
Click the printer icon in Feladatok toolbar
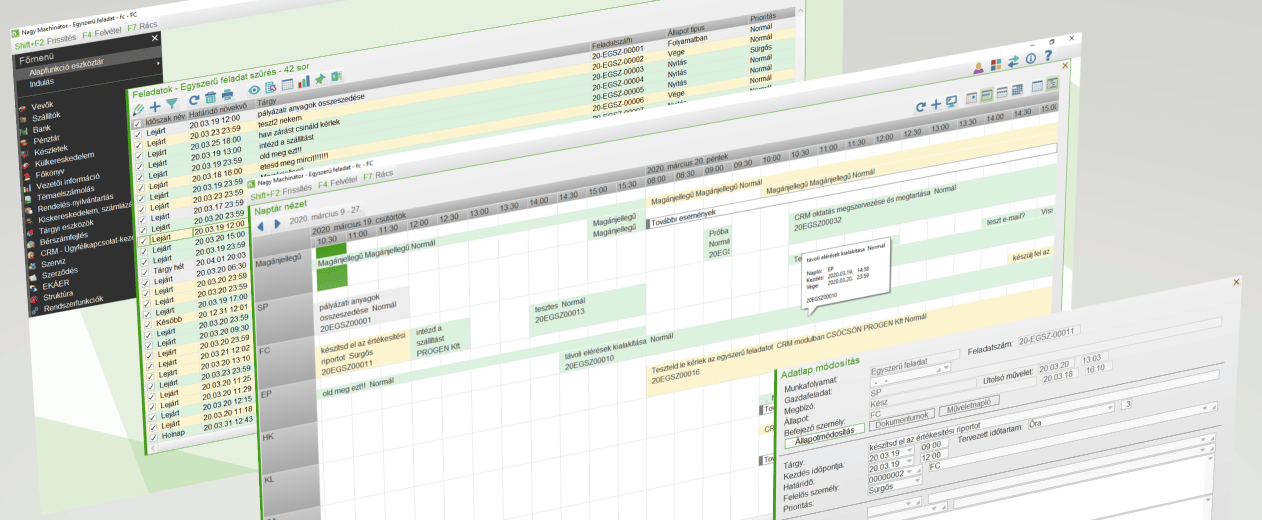coord(228,95)
